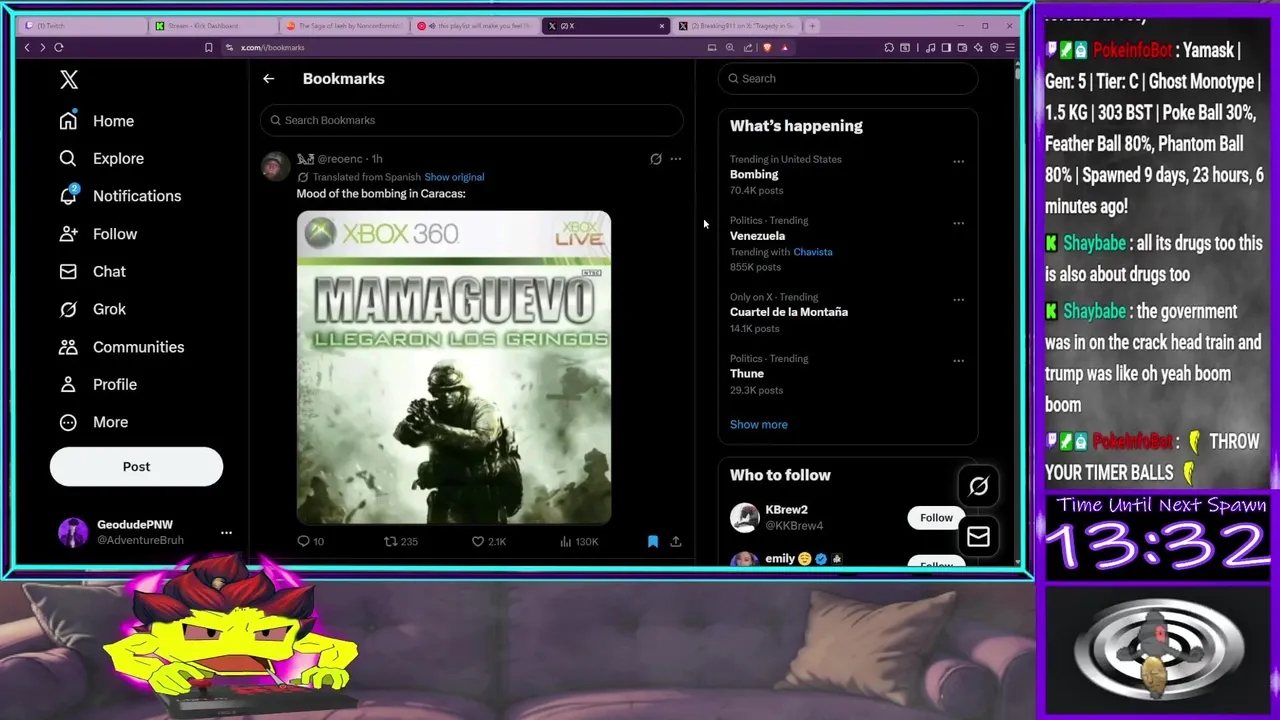Click Grok icon on the tweet
Screen dimensions: 1280x720
click(656, 159)
